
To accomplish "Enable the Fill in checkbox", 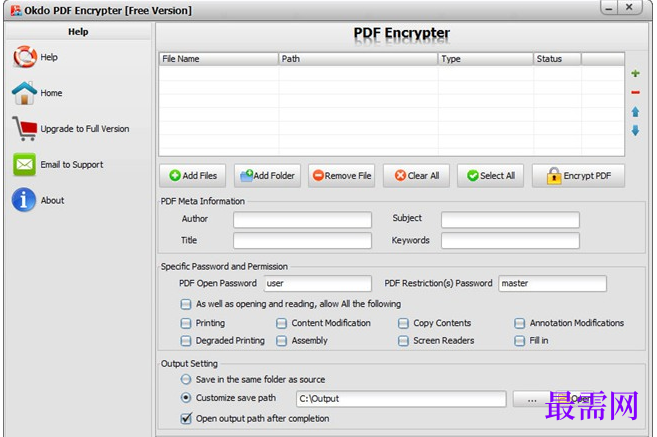I will [520, 341].
